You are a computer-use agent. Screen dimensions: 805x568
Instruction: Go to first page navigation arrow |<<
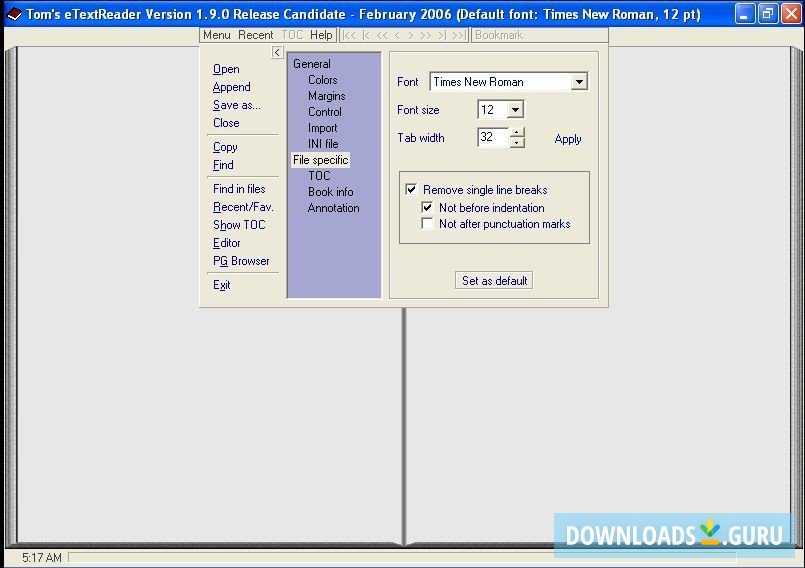pyautogui.click(x=349, y=35)
